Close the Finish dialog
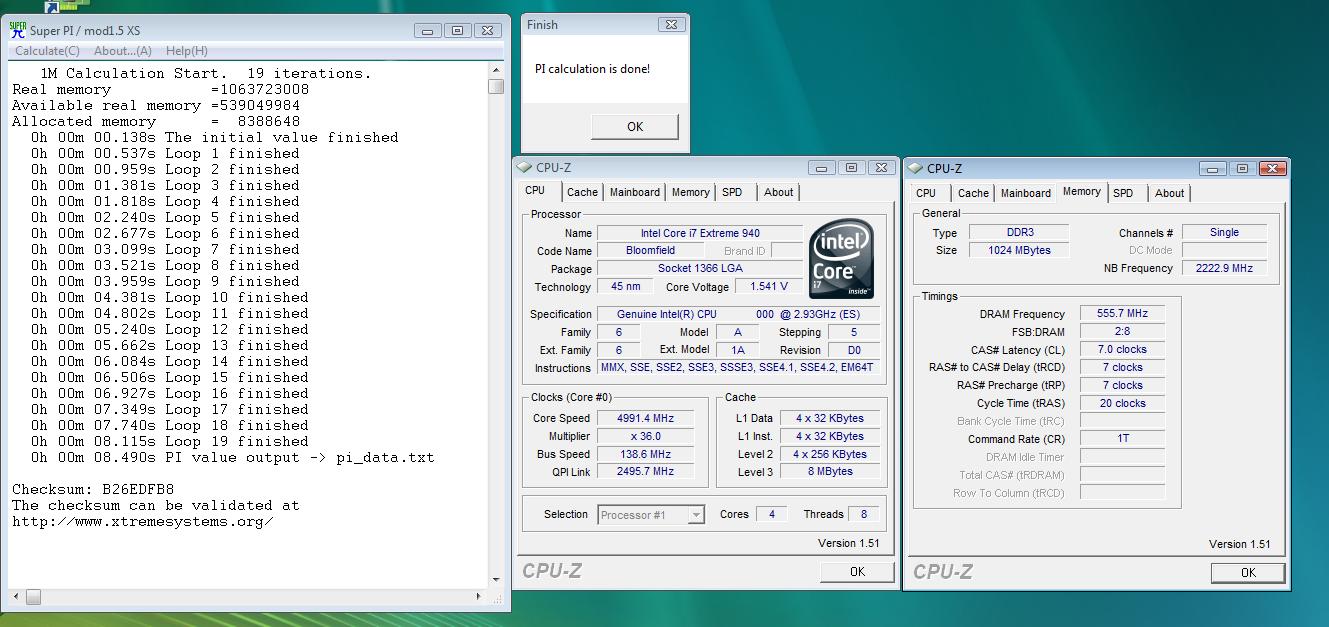 [671, 24]
